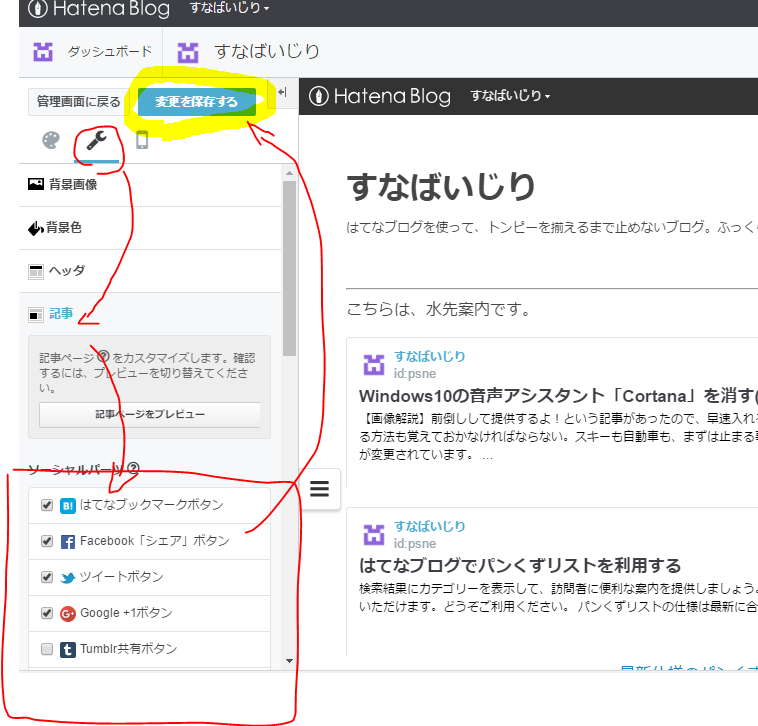Image resolution: width=758 pixels, height=726 pixels.
Task: Open the design palette tab icon
Action: click(x=51, y=141)
